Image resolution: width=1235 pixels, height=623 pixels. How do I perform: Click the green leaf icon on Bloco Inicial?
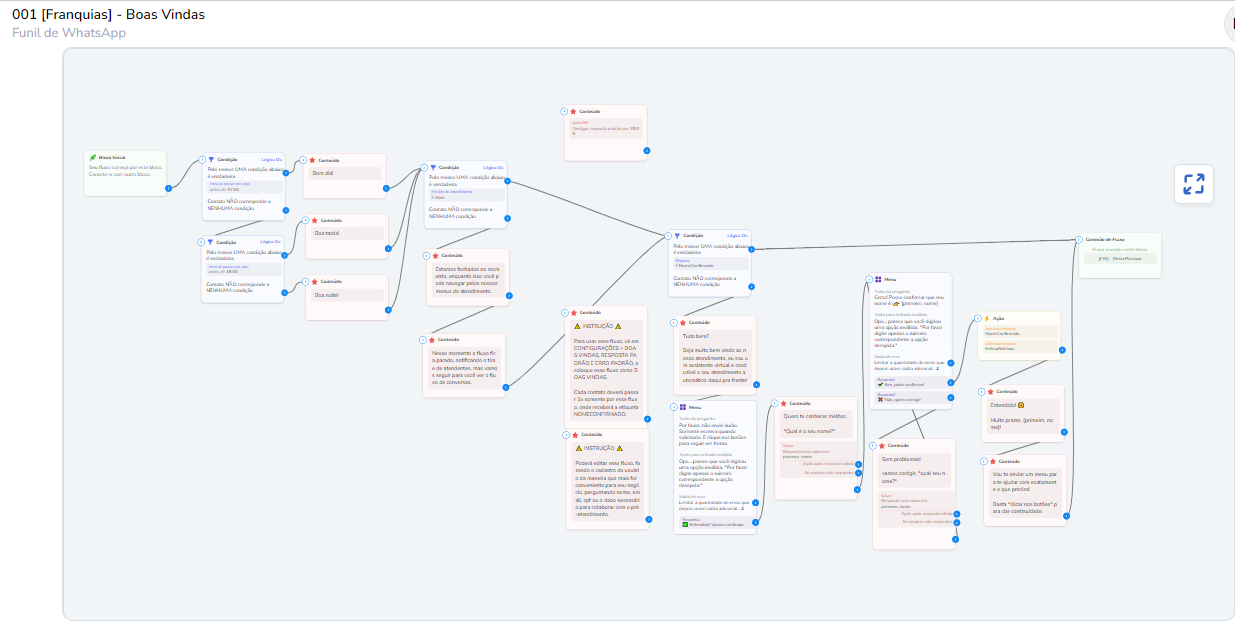92,158
